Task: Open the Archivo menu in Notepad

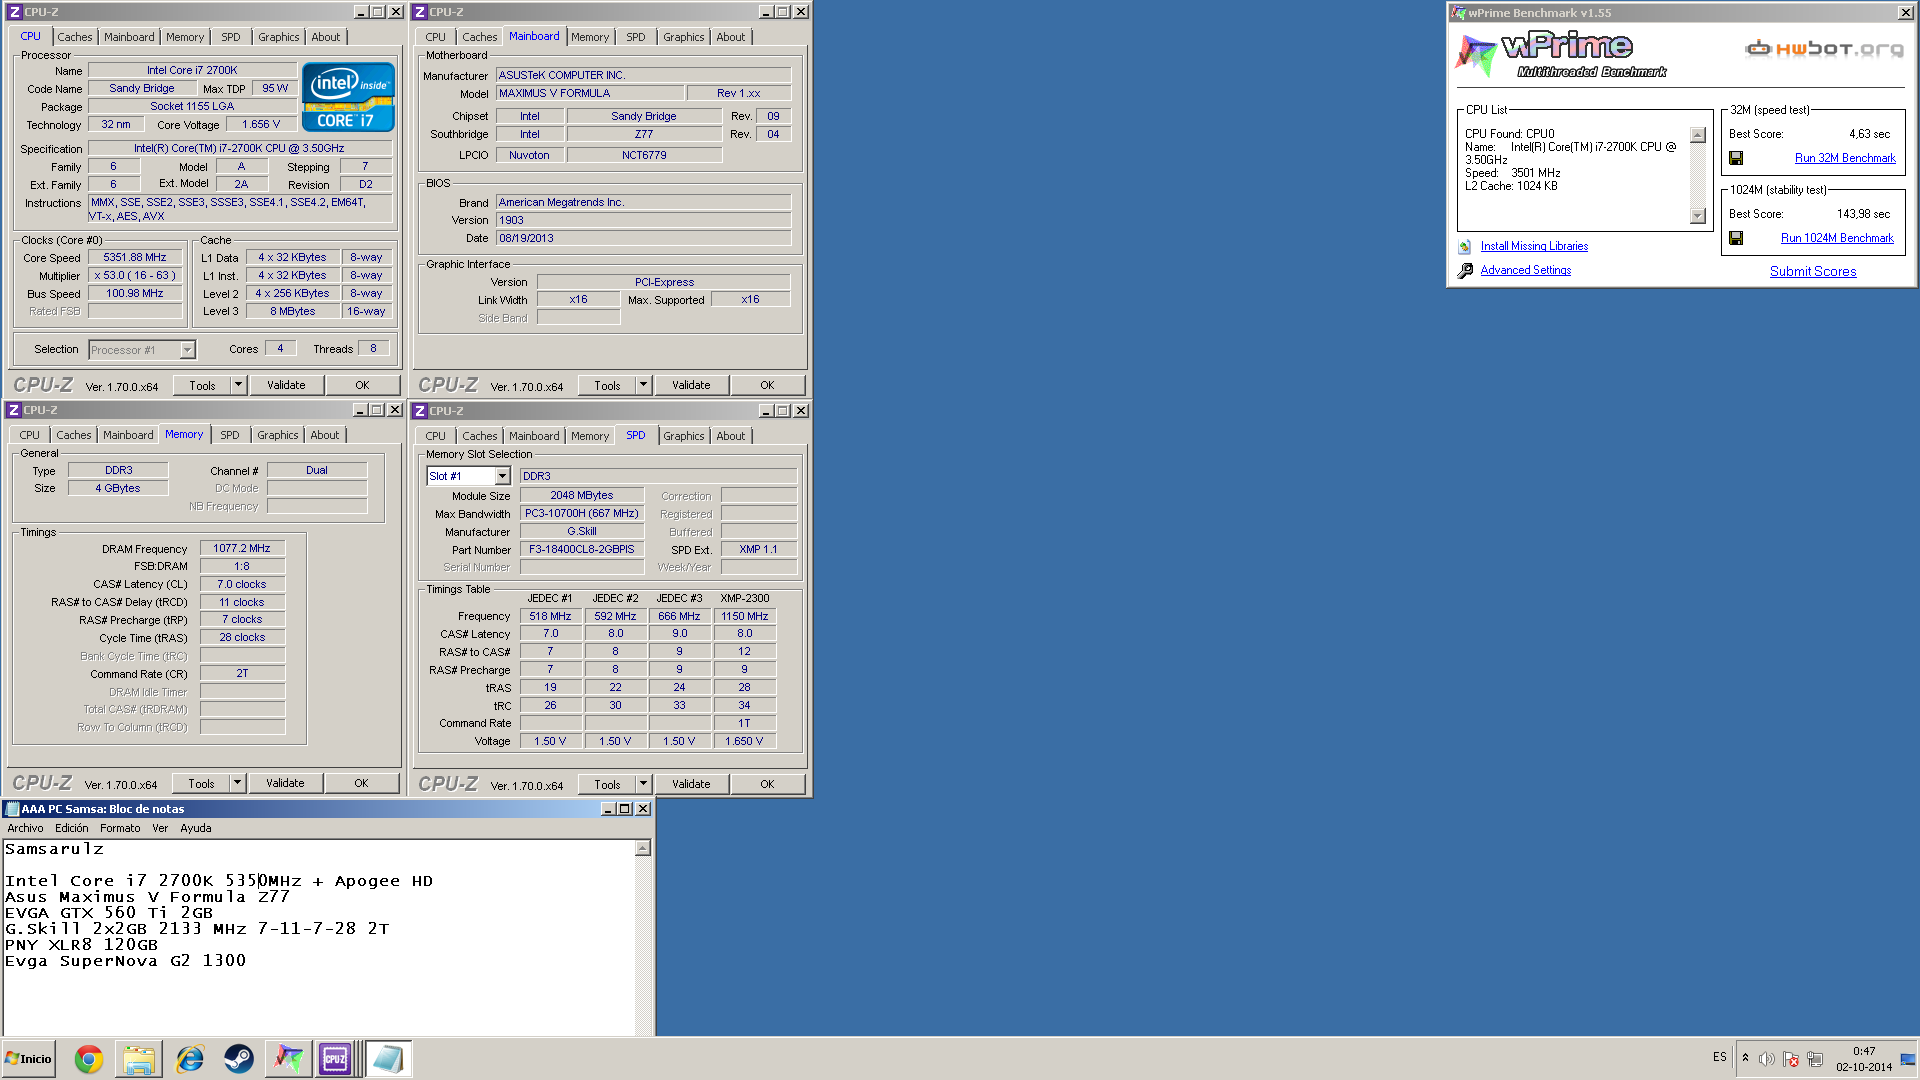Action: click(25, 828)
